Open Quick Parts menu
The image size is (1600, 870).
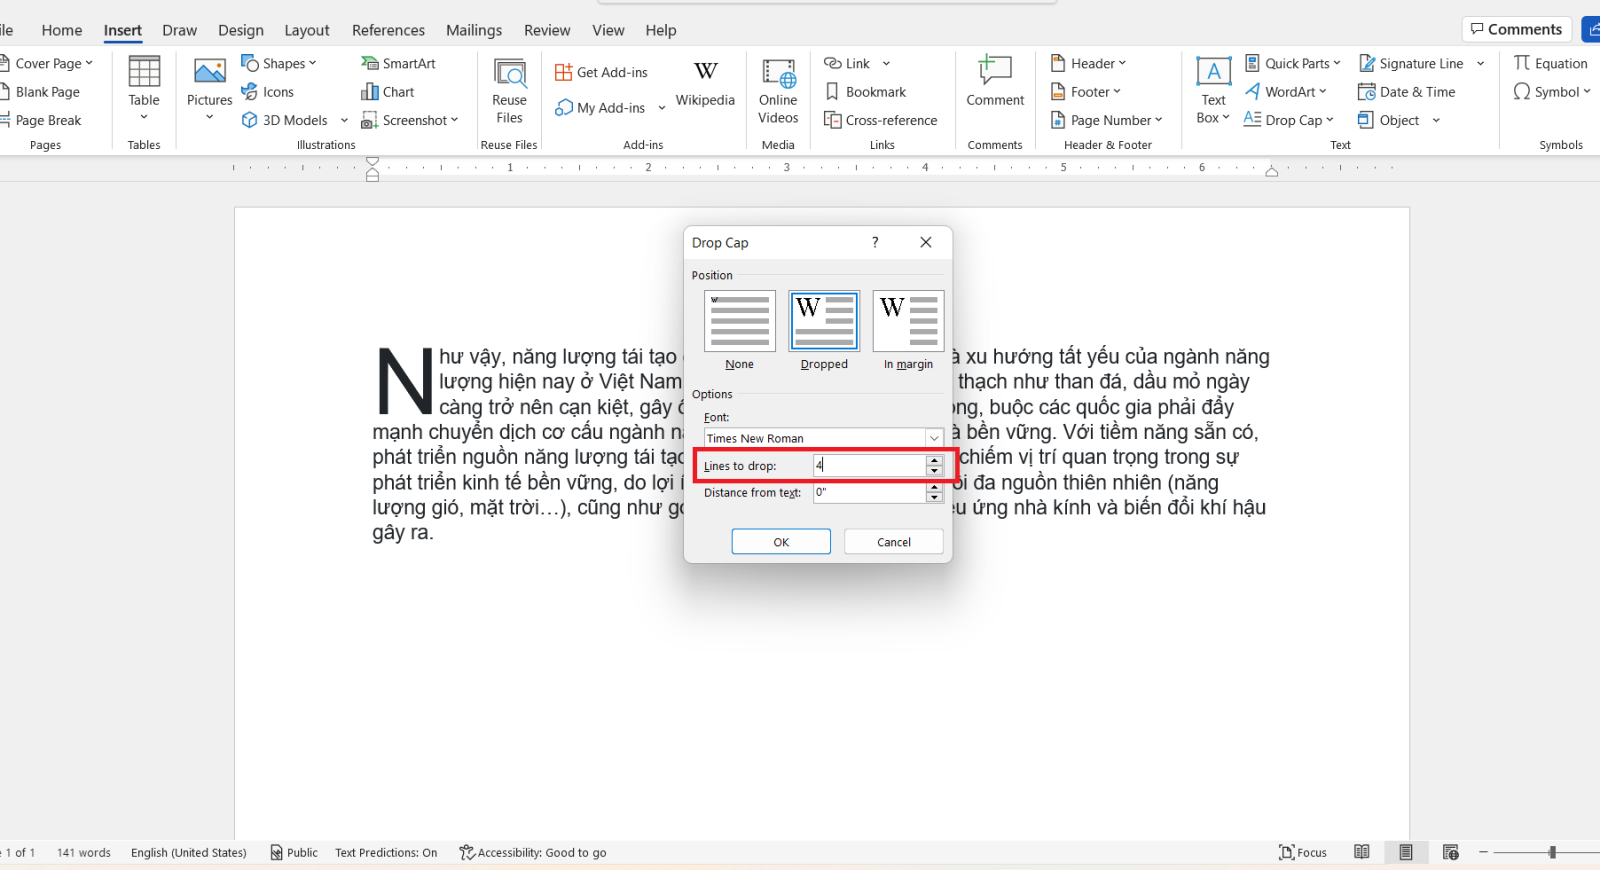[1293, 63]
